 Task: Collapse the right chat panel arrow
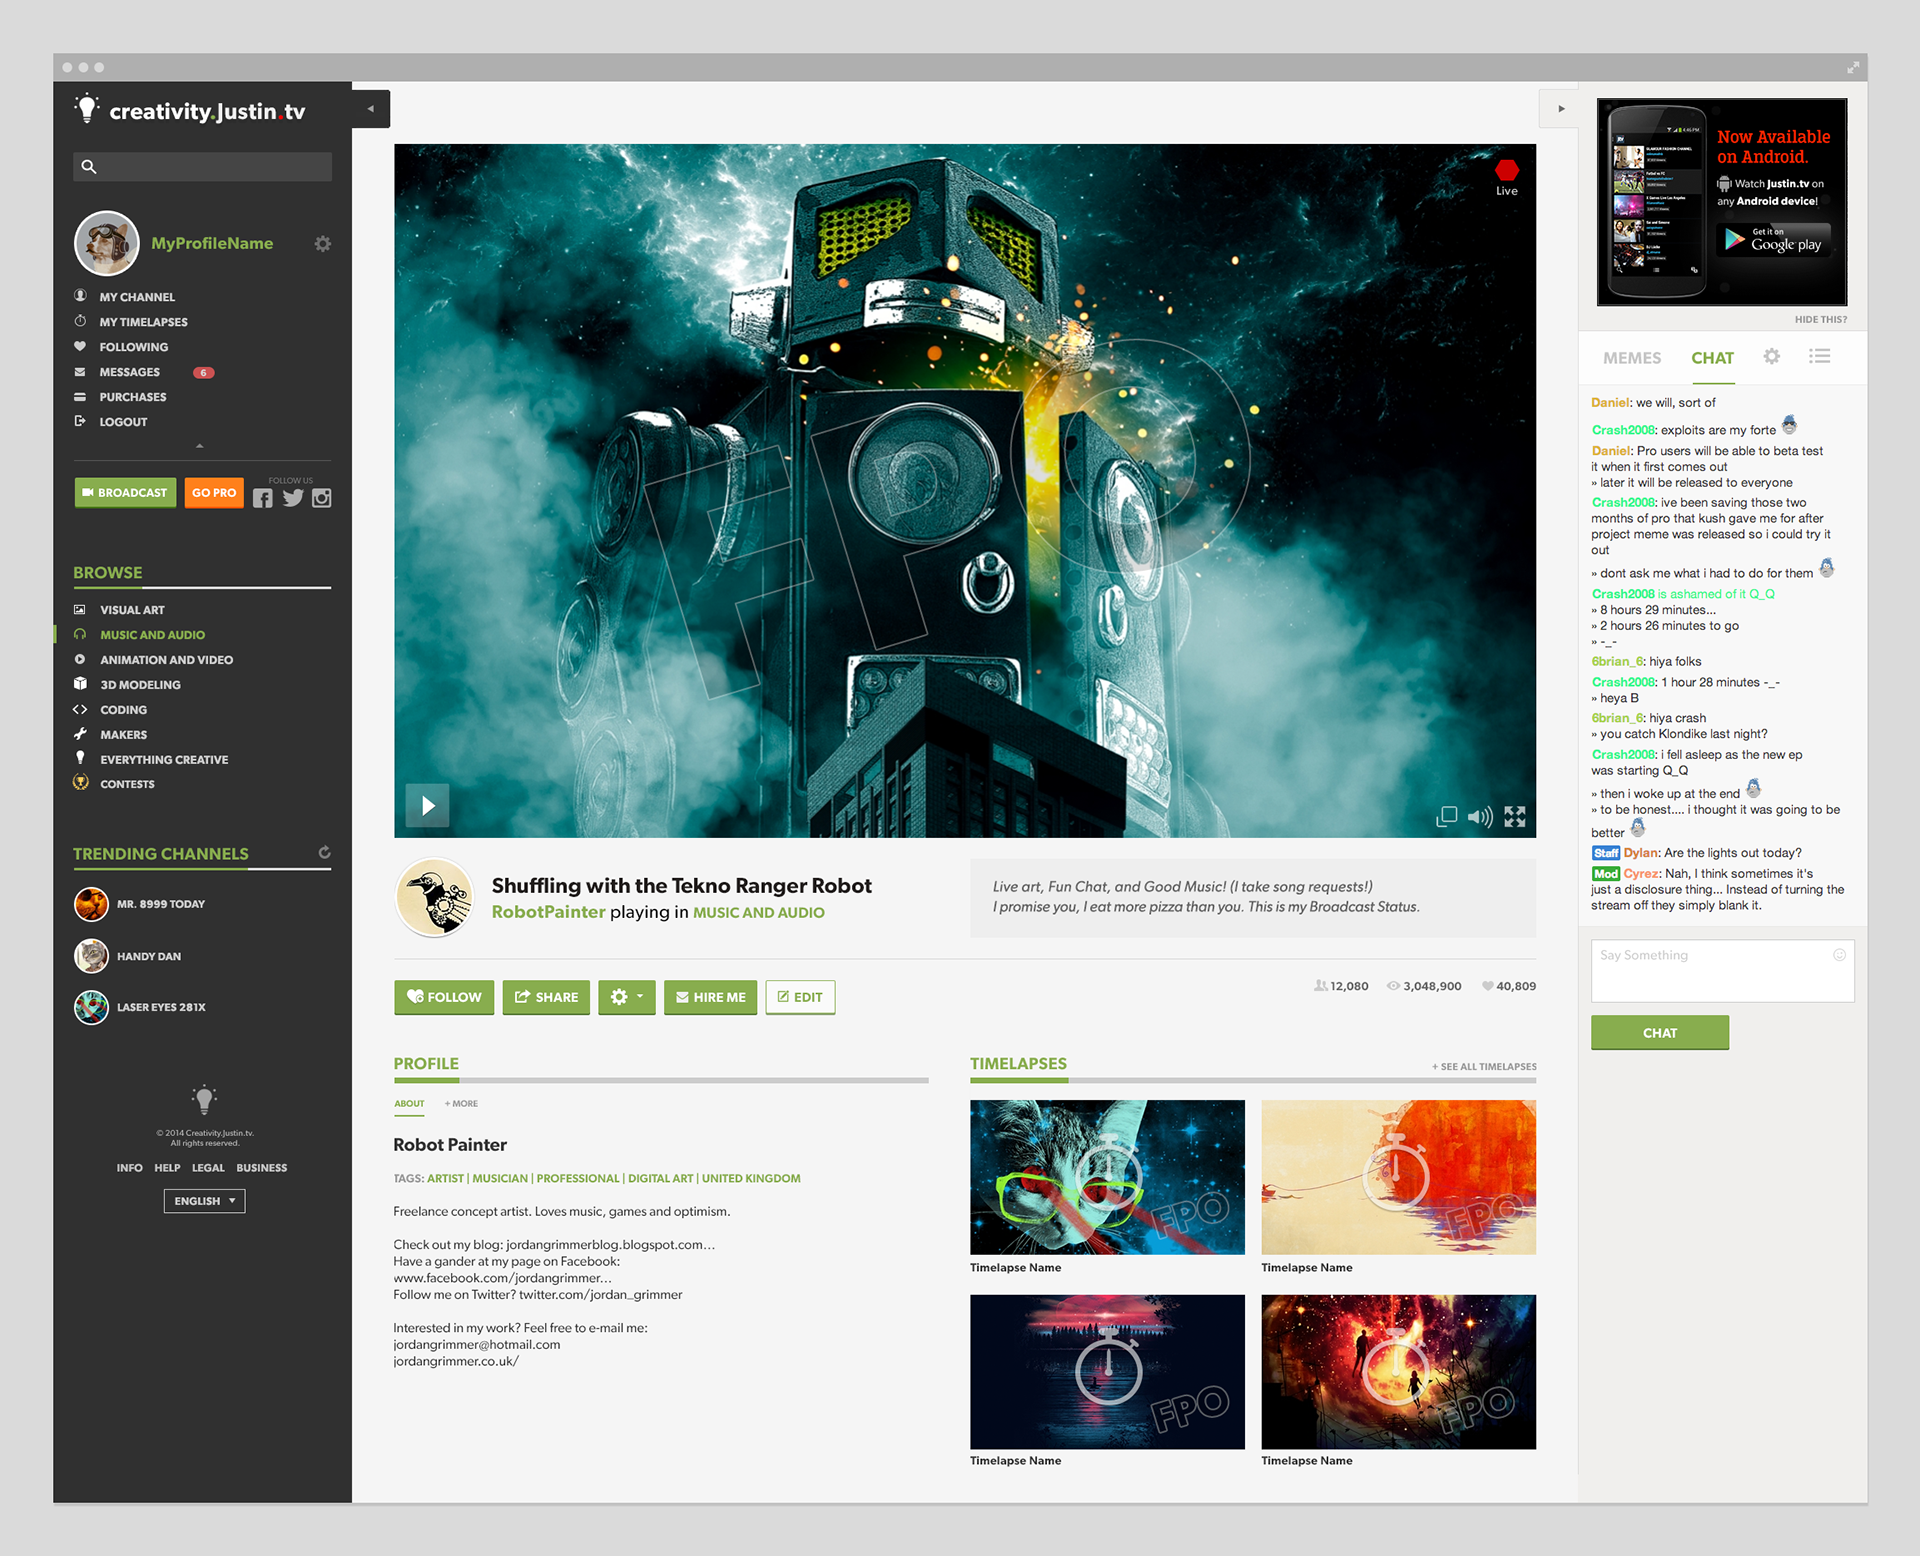[1560, 109]
